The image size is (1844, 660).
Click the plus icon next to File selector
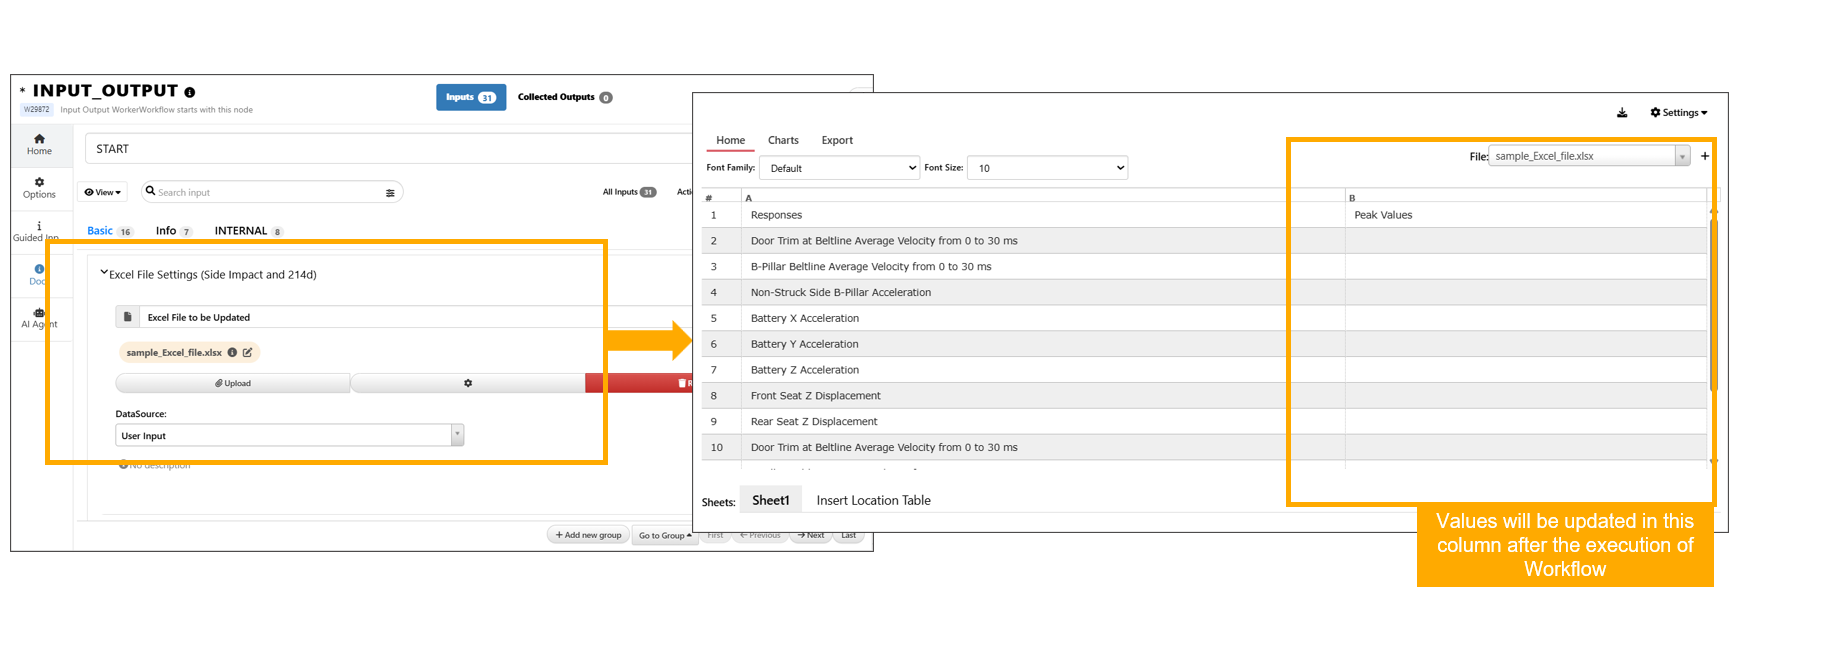click(1705, 156)
